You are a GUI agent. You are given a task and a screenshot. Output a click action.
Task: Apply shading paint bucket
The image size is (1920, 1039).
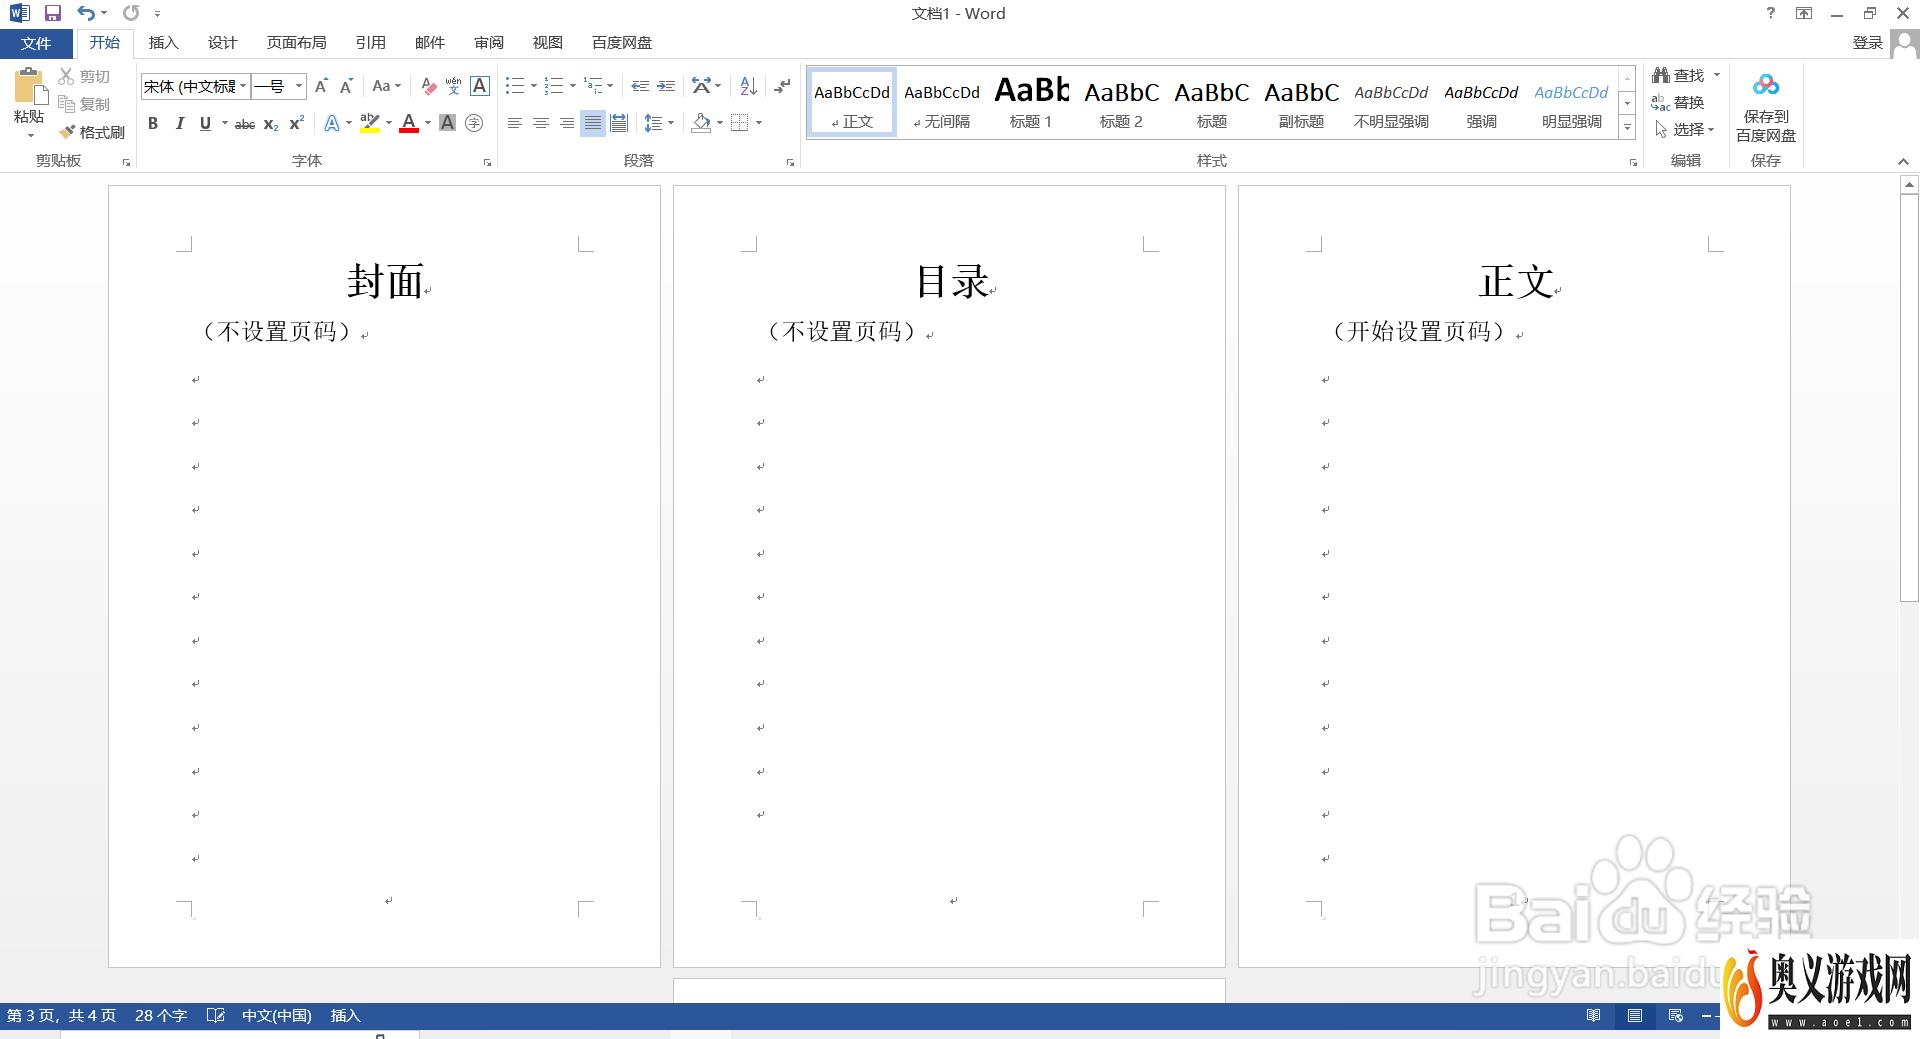coord(701,123)
